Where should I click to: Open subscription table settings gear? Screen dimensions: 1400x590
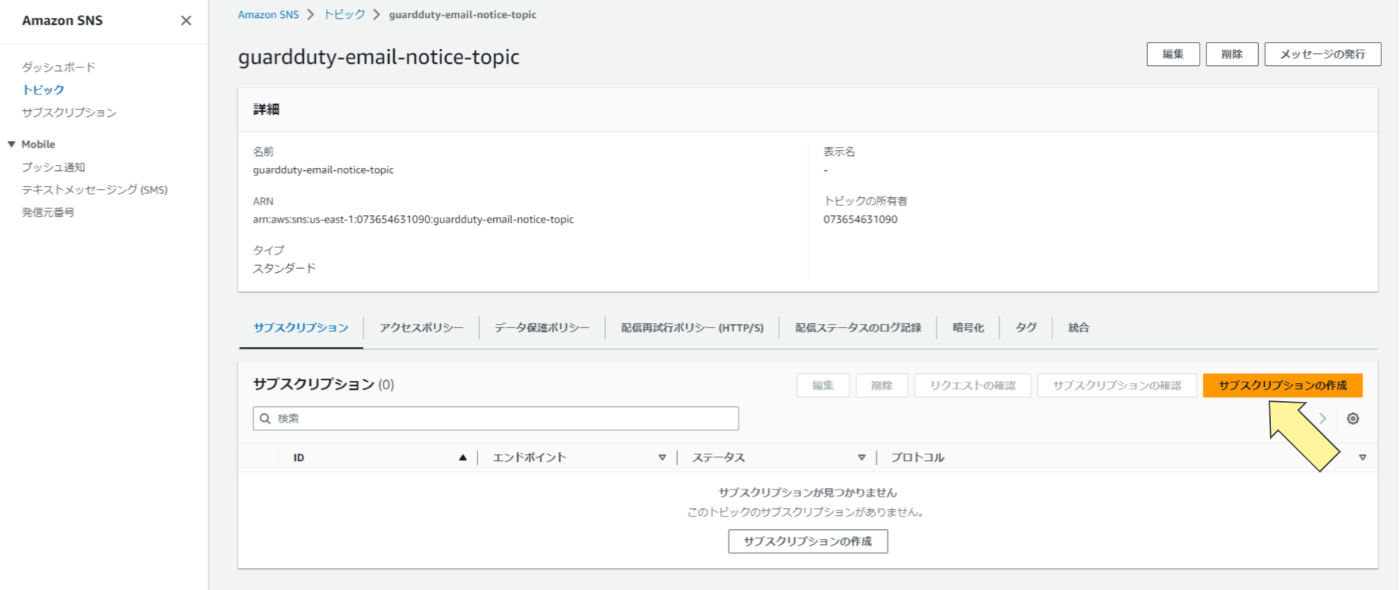pos(1353,419)
